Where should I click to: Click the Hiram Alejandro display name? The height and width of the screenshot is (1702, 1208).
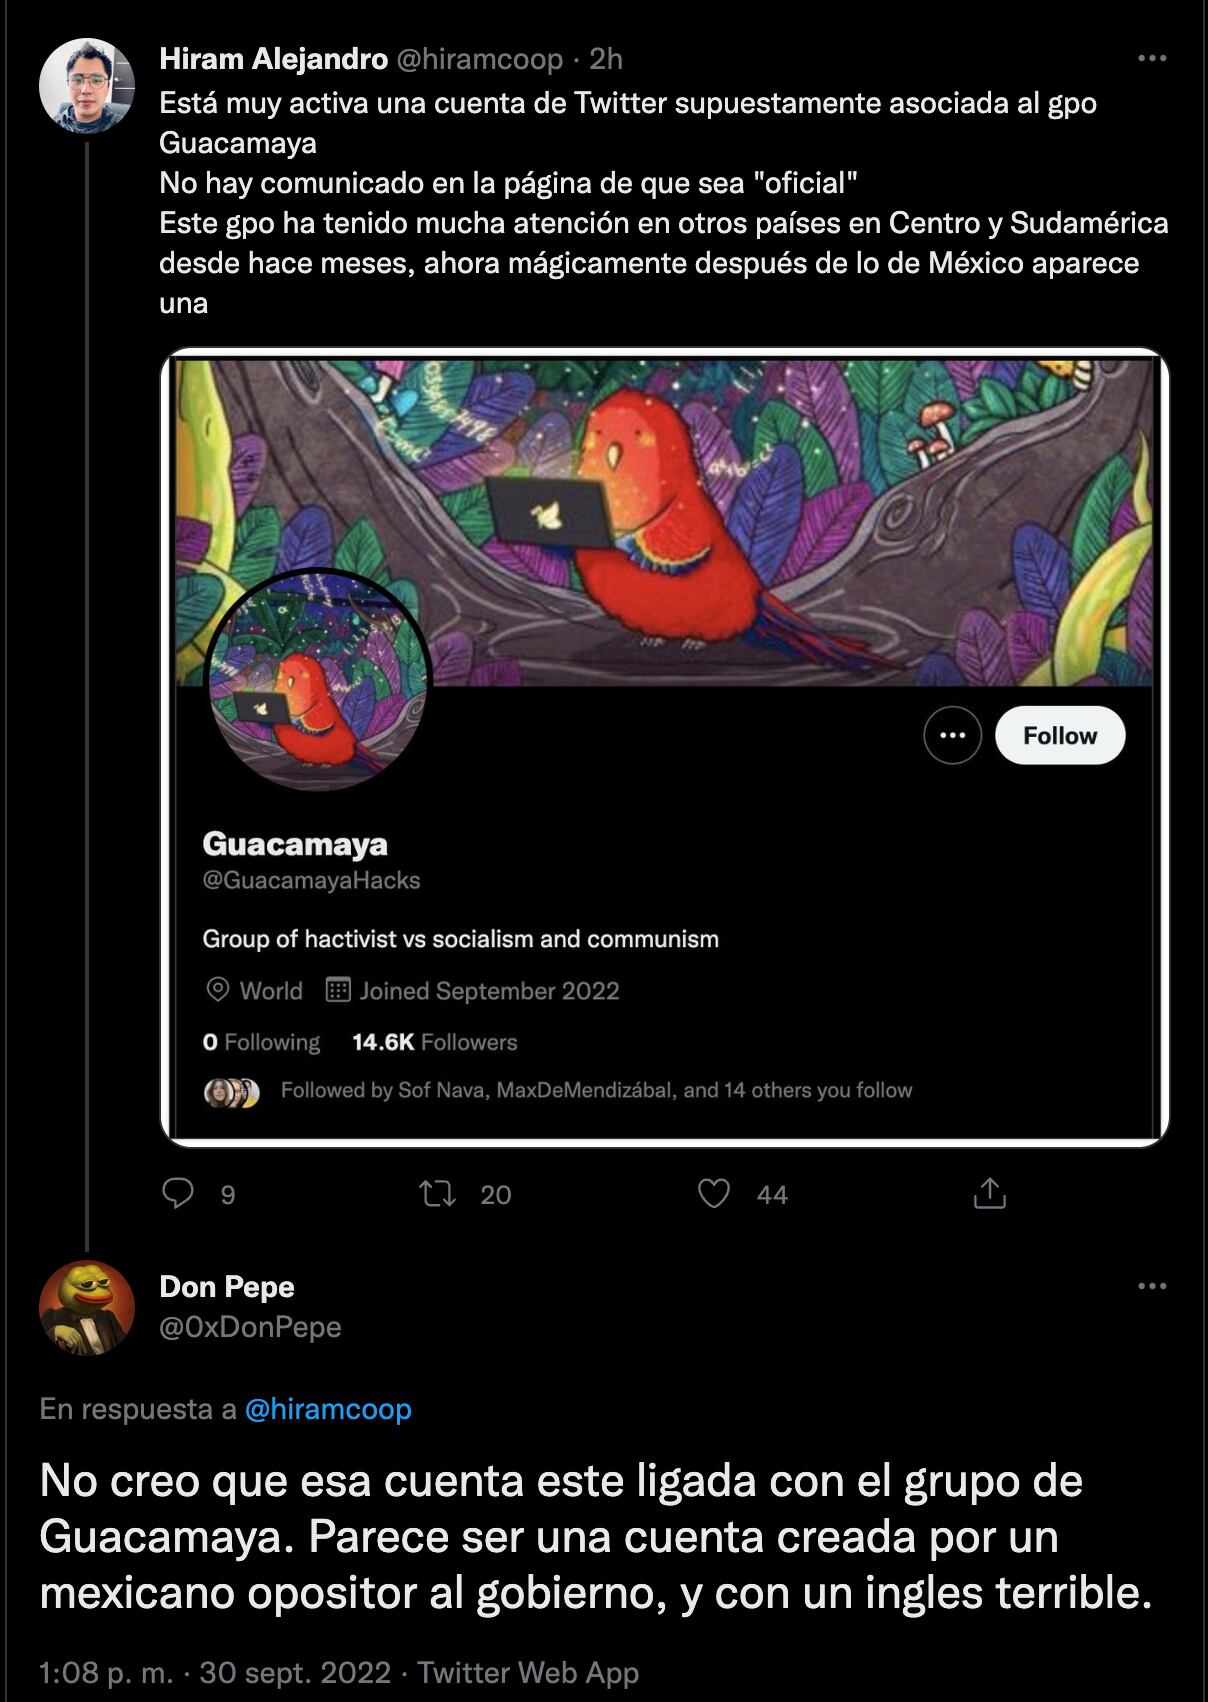click(x=273, y=59)
